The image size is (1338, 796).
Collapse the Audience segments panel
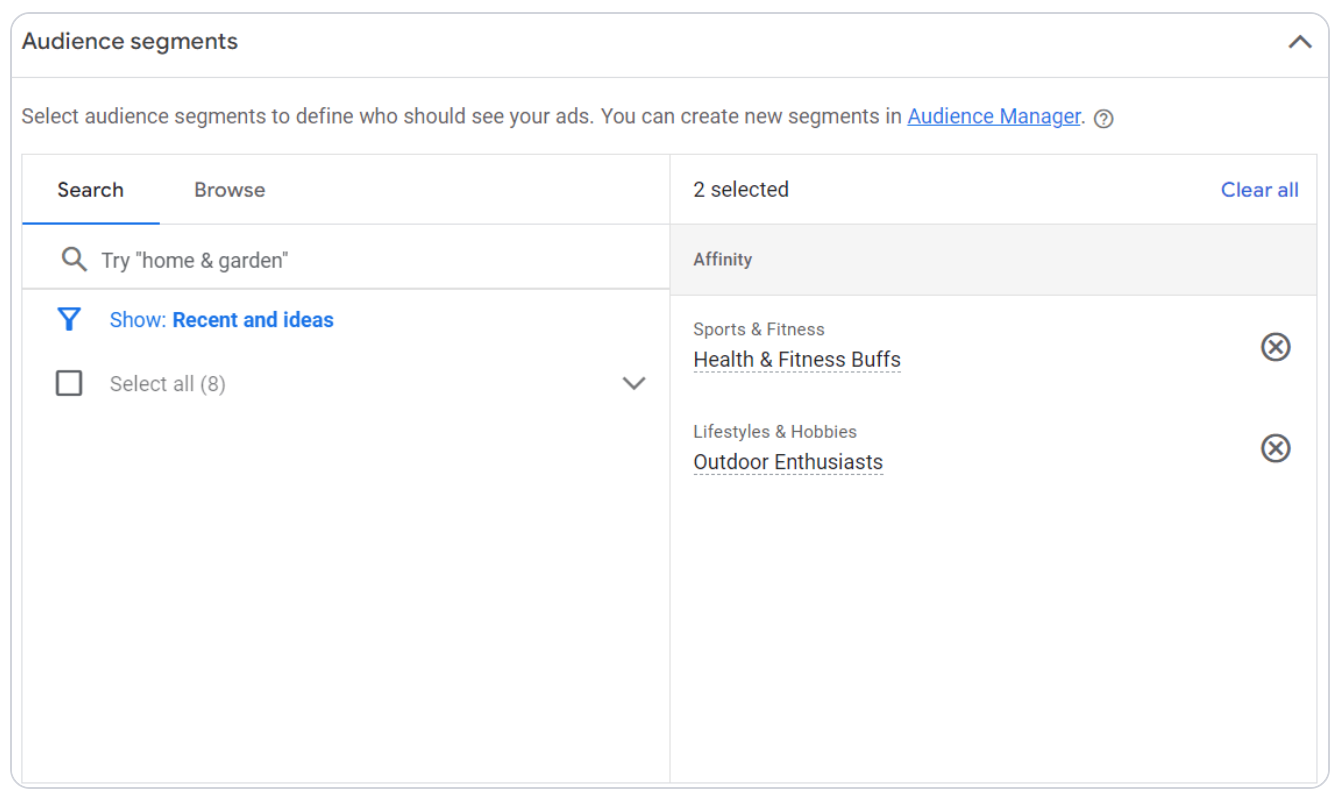tap(1300, 42)
